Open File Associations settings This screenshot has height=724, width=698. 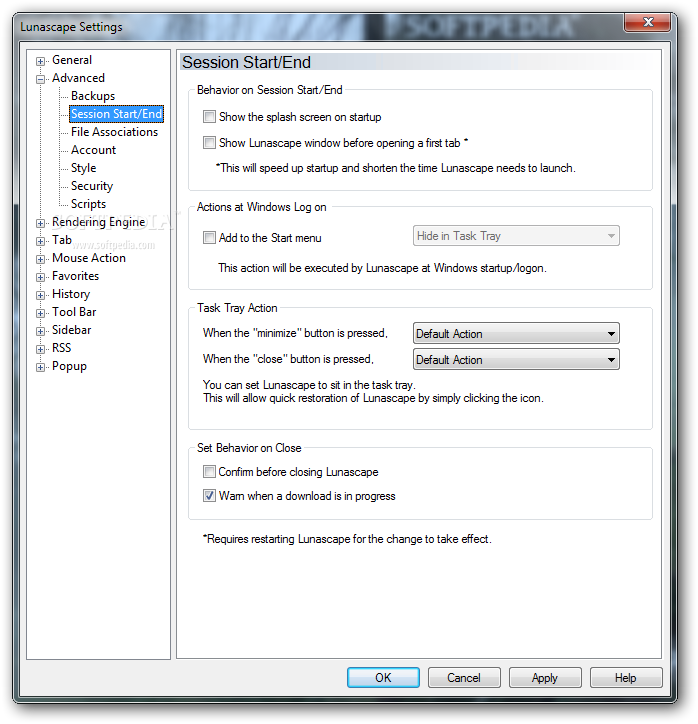pos(114,132)
